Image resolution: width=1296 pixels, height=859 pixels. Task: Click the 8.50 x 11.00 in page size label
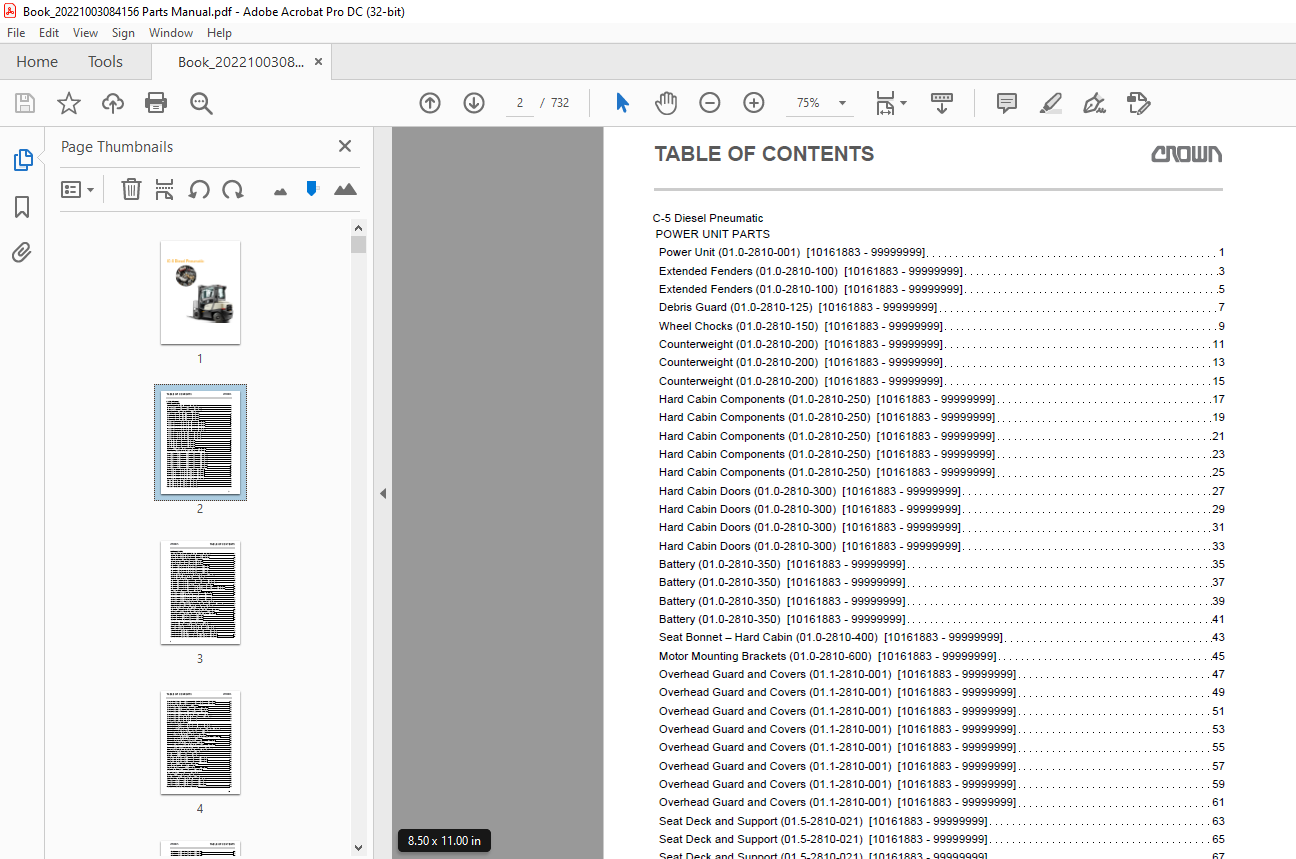click(444, 841)
